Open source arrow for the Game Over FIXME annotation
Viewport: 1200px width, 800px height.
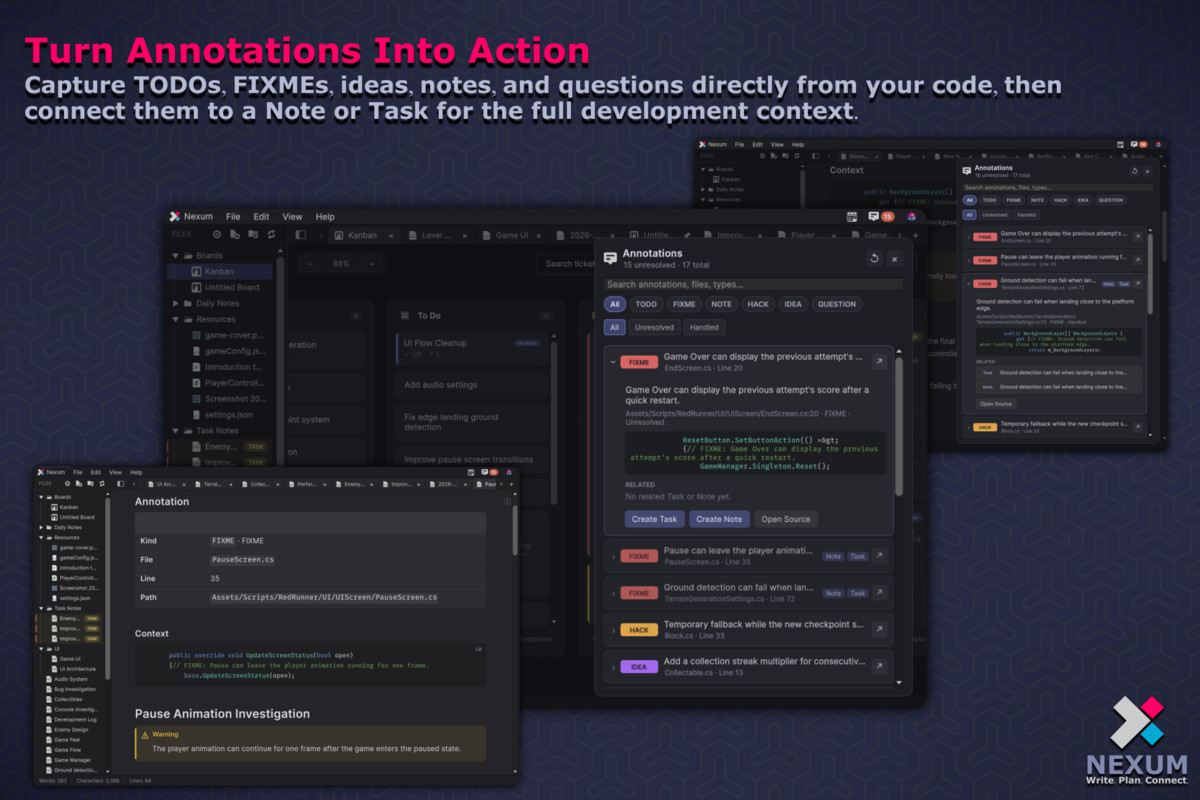[879, 361]
